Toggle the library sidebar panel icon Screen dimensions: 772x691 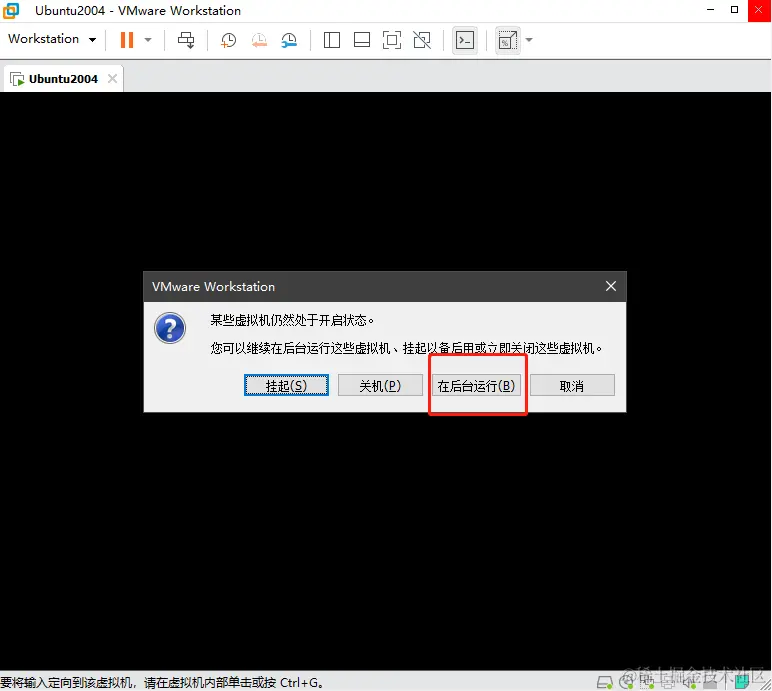[x=332, y=40]
